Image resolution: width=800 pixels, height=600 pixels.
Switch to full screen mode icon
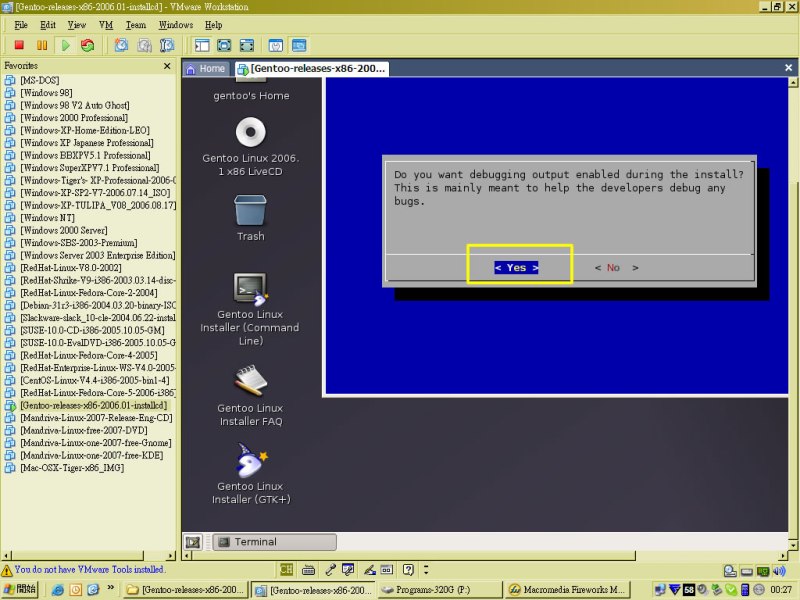tap(224, 45)
